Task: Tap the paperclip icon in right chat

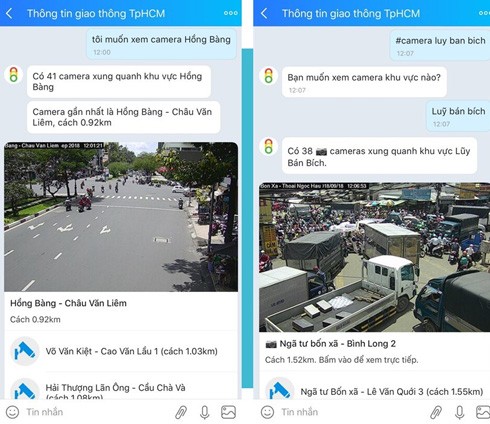Action: pyautogui.click(x=436, y=412)
